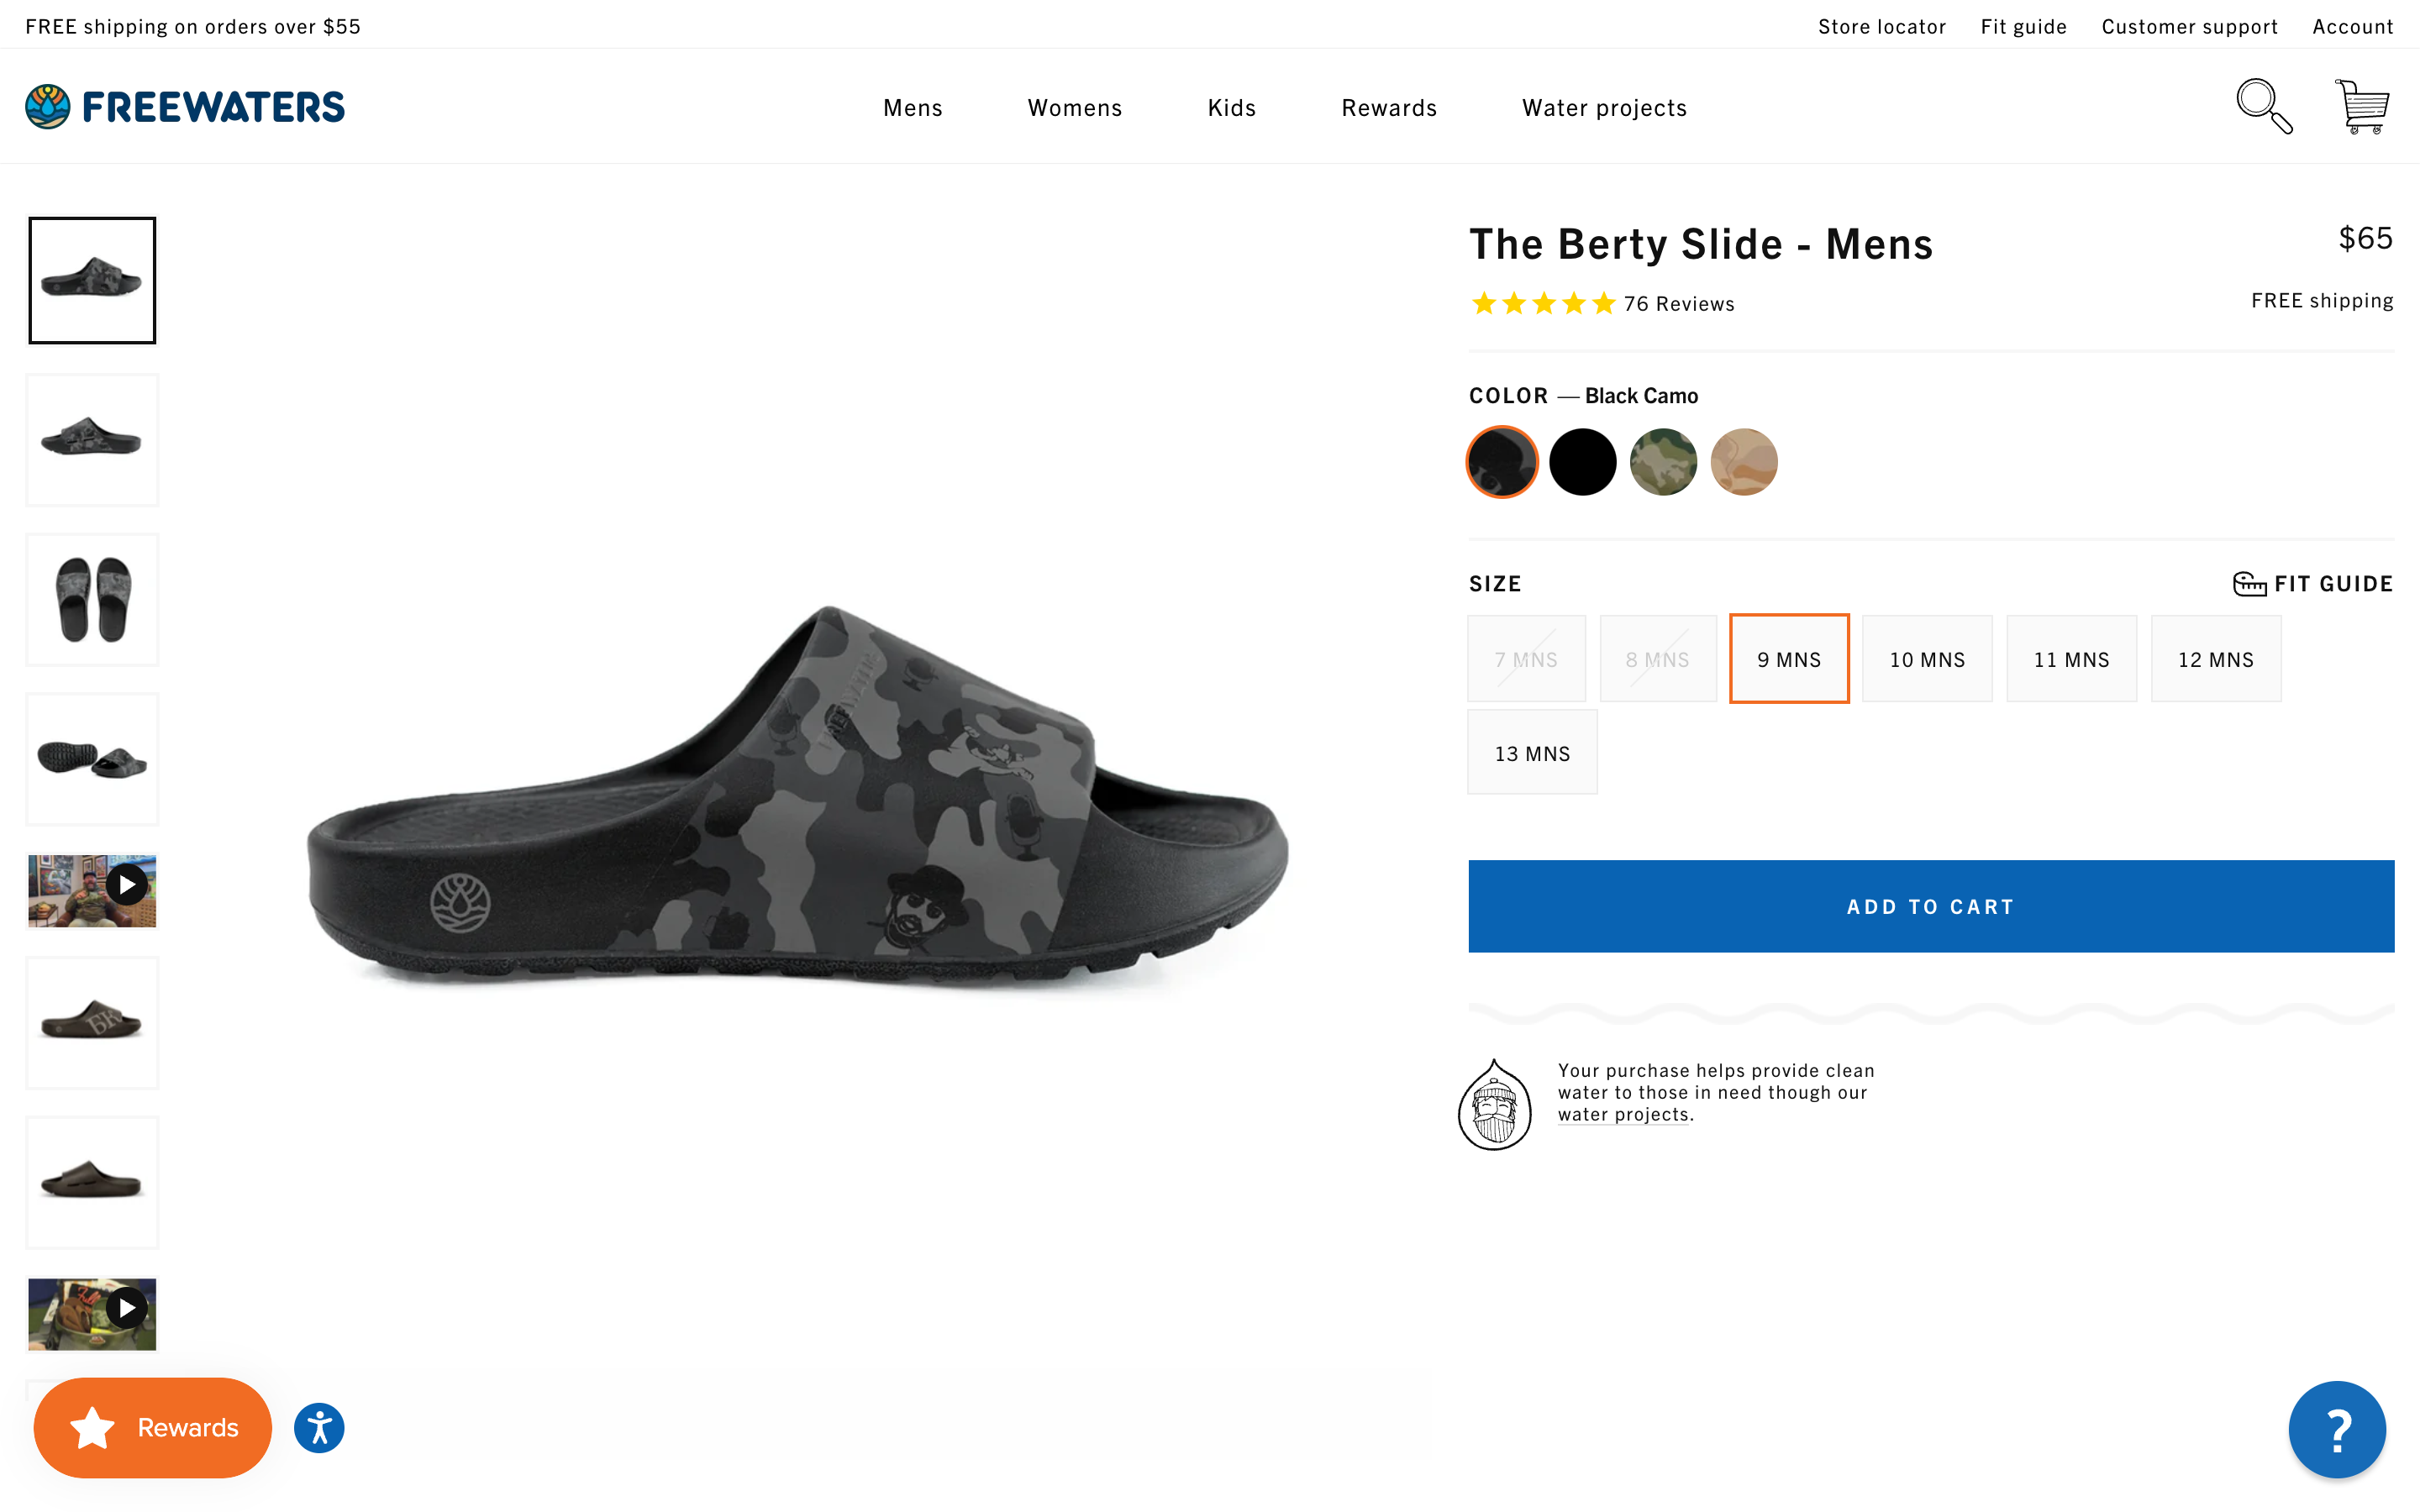This screenshot has width=2420, height=1512.
Task: Open the Mens navigation menu
Action: [912, 108]
